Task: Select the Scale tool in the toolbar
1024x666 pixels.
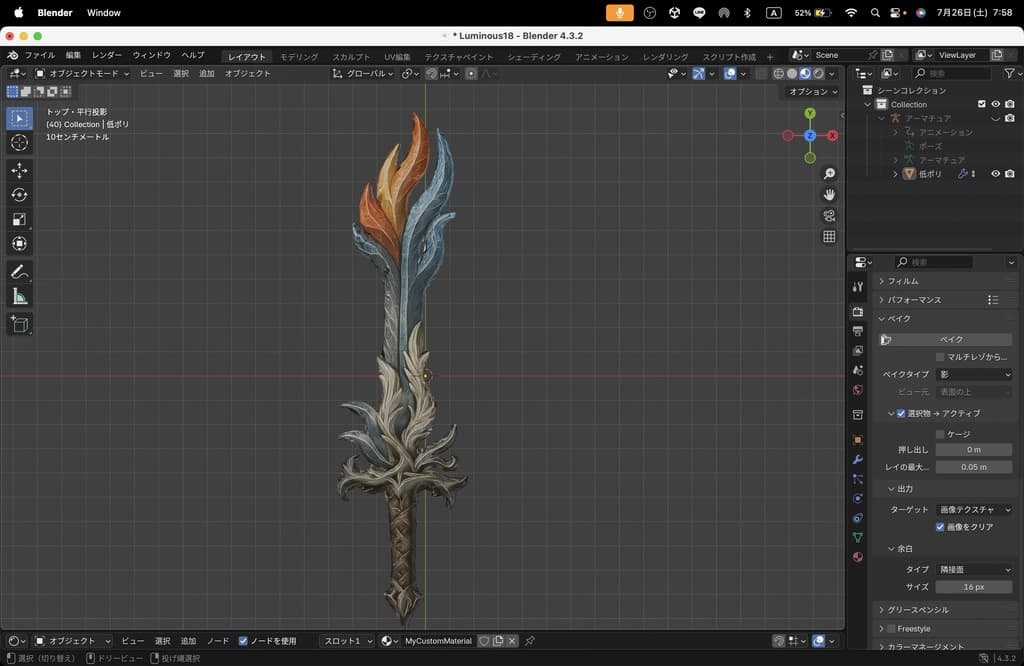Action: [19, 219]
